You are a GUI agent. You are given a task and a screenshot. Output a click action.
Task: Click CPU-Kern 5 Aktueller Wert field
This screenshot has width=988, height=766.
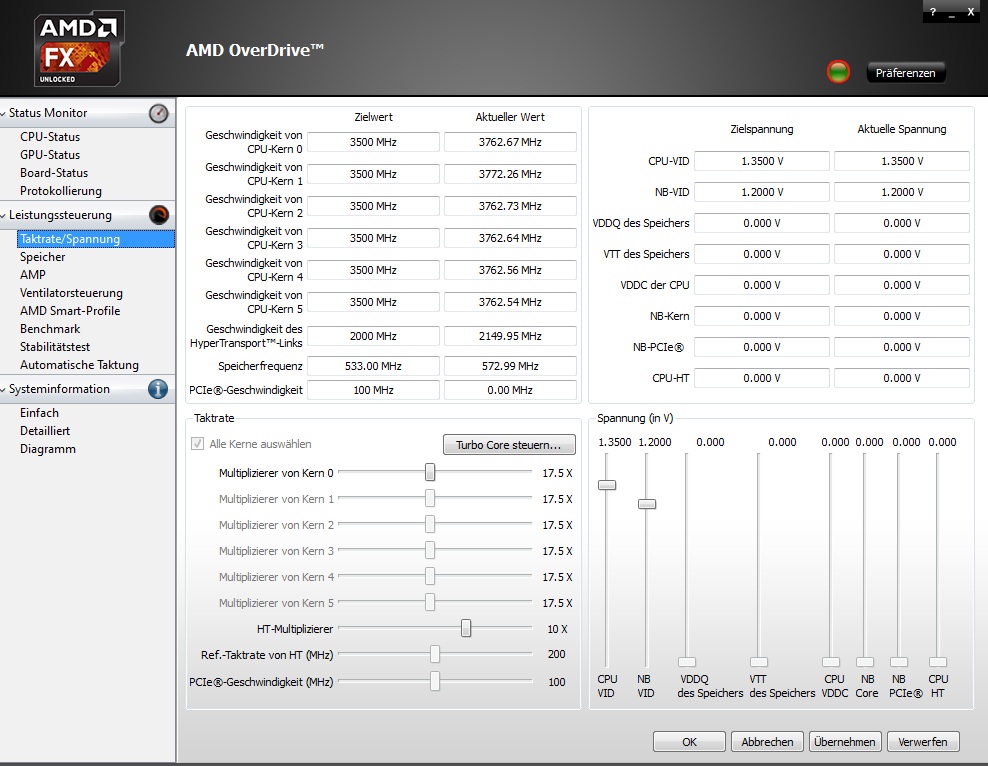(510, 302)
